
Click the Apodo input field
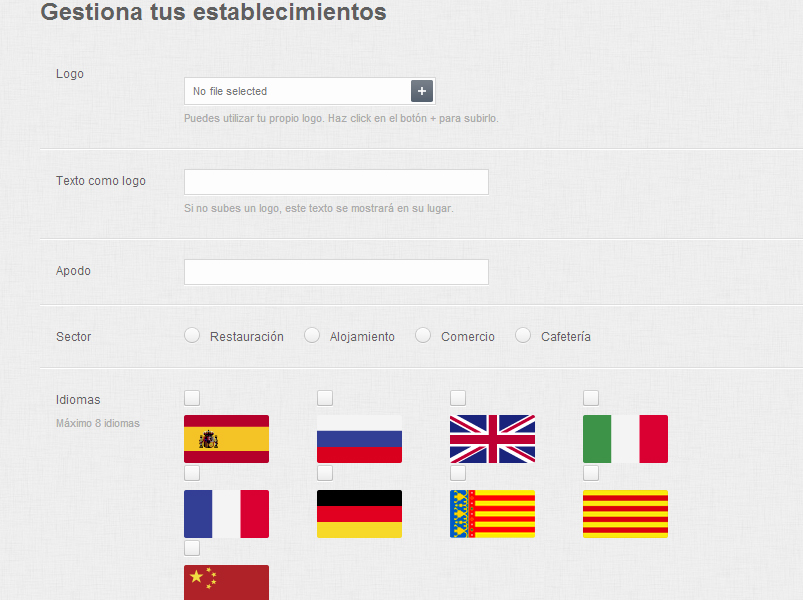tap(335, 271)
